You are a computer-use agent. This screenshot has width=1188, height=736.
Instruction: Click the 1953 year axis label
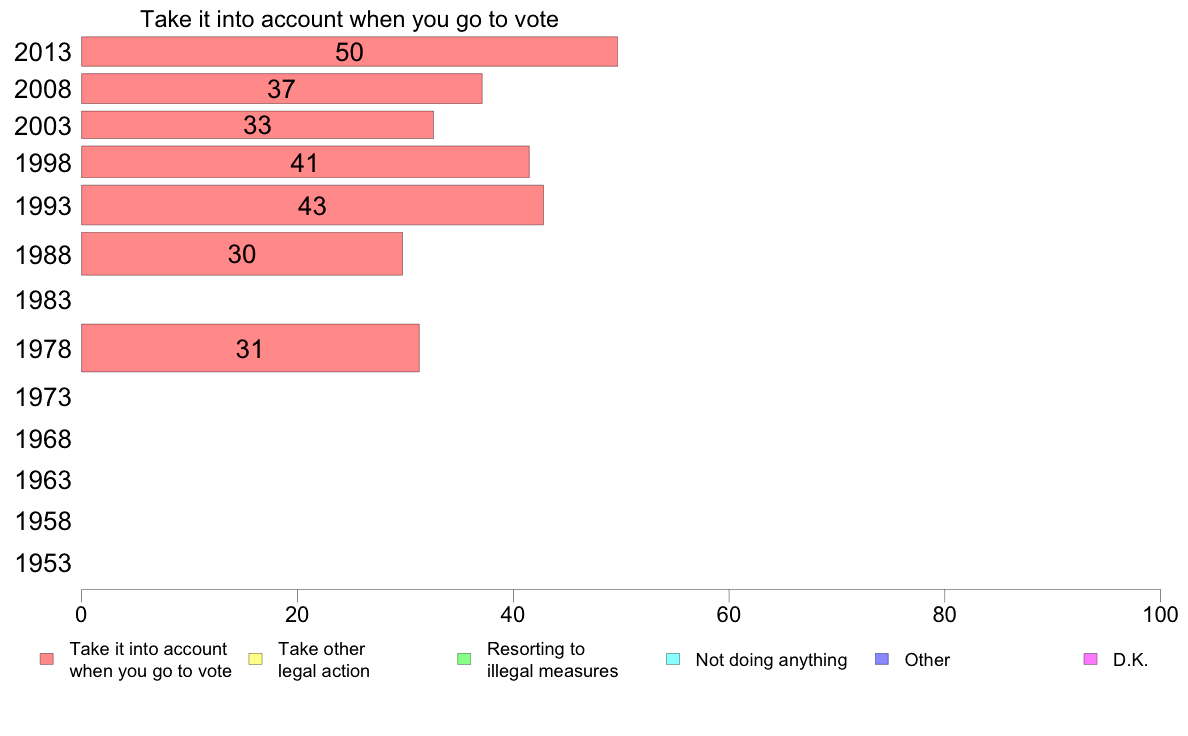pyautogui.click(x=43, y=564)
